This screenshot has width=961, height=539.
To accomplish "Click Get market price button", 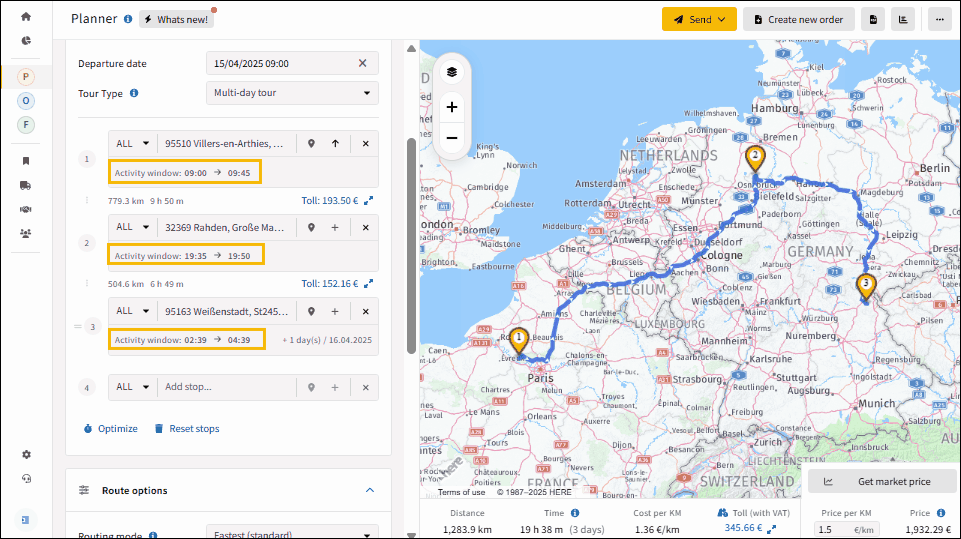I will (x=884, y=481).
